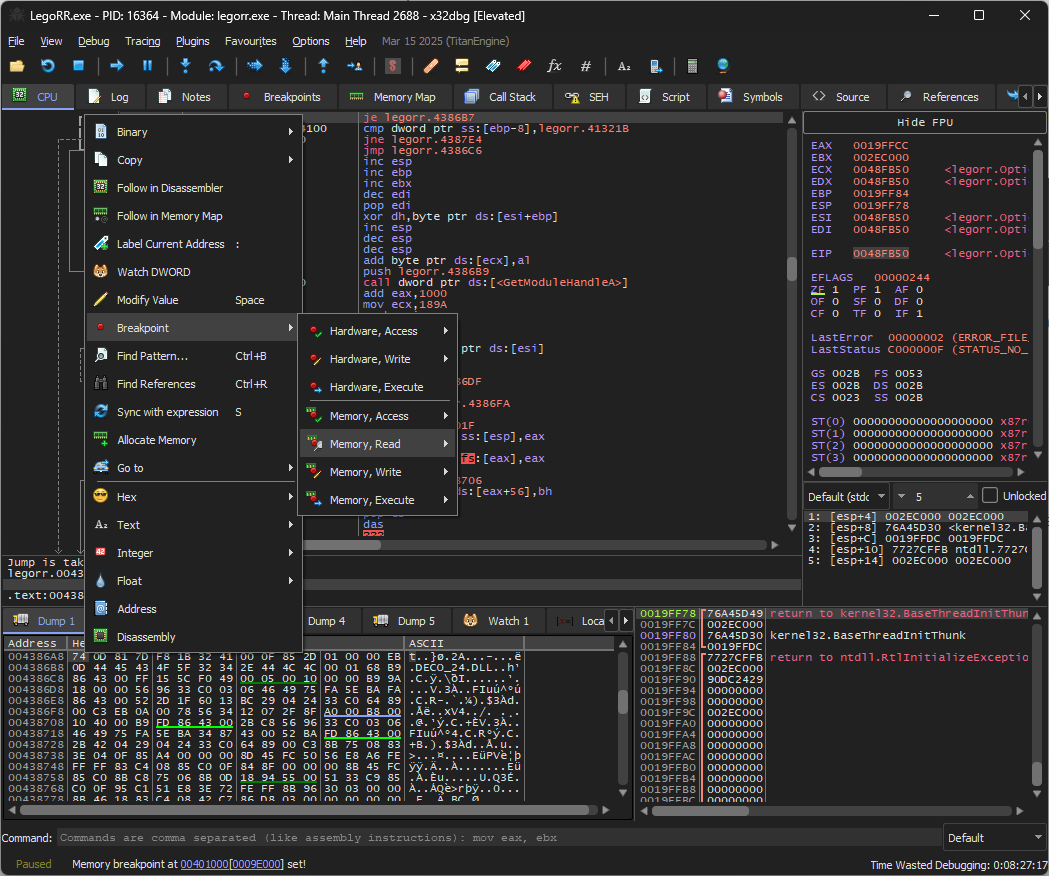Click the dump pane horizontal scrollbar
This screenshot has height=876, width=1049.
pyautogui.click(x=305, y=810)
